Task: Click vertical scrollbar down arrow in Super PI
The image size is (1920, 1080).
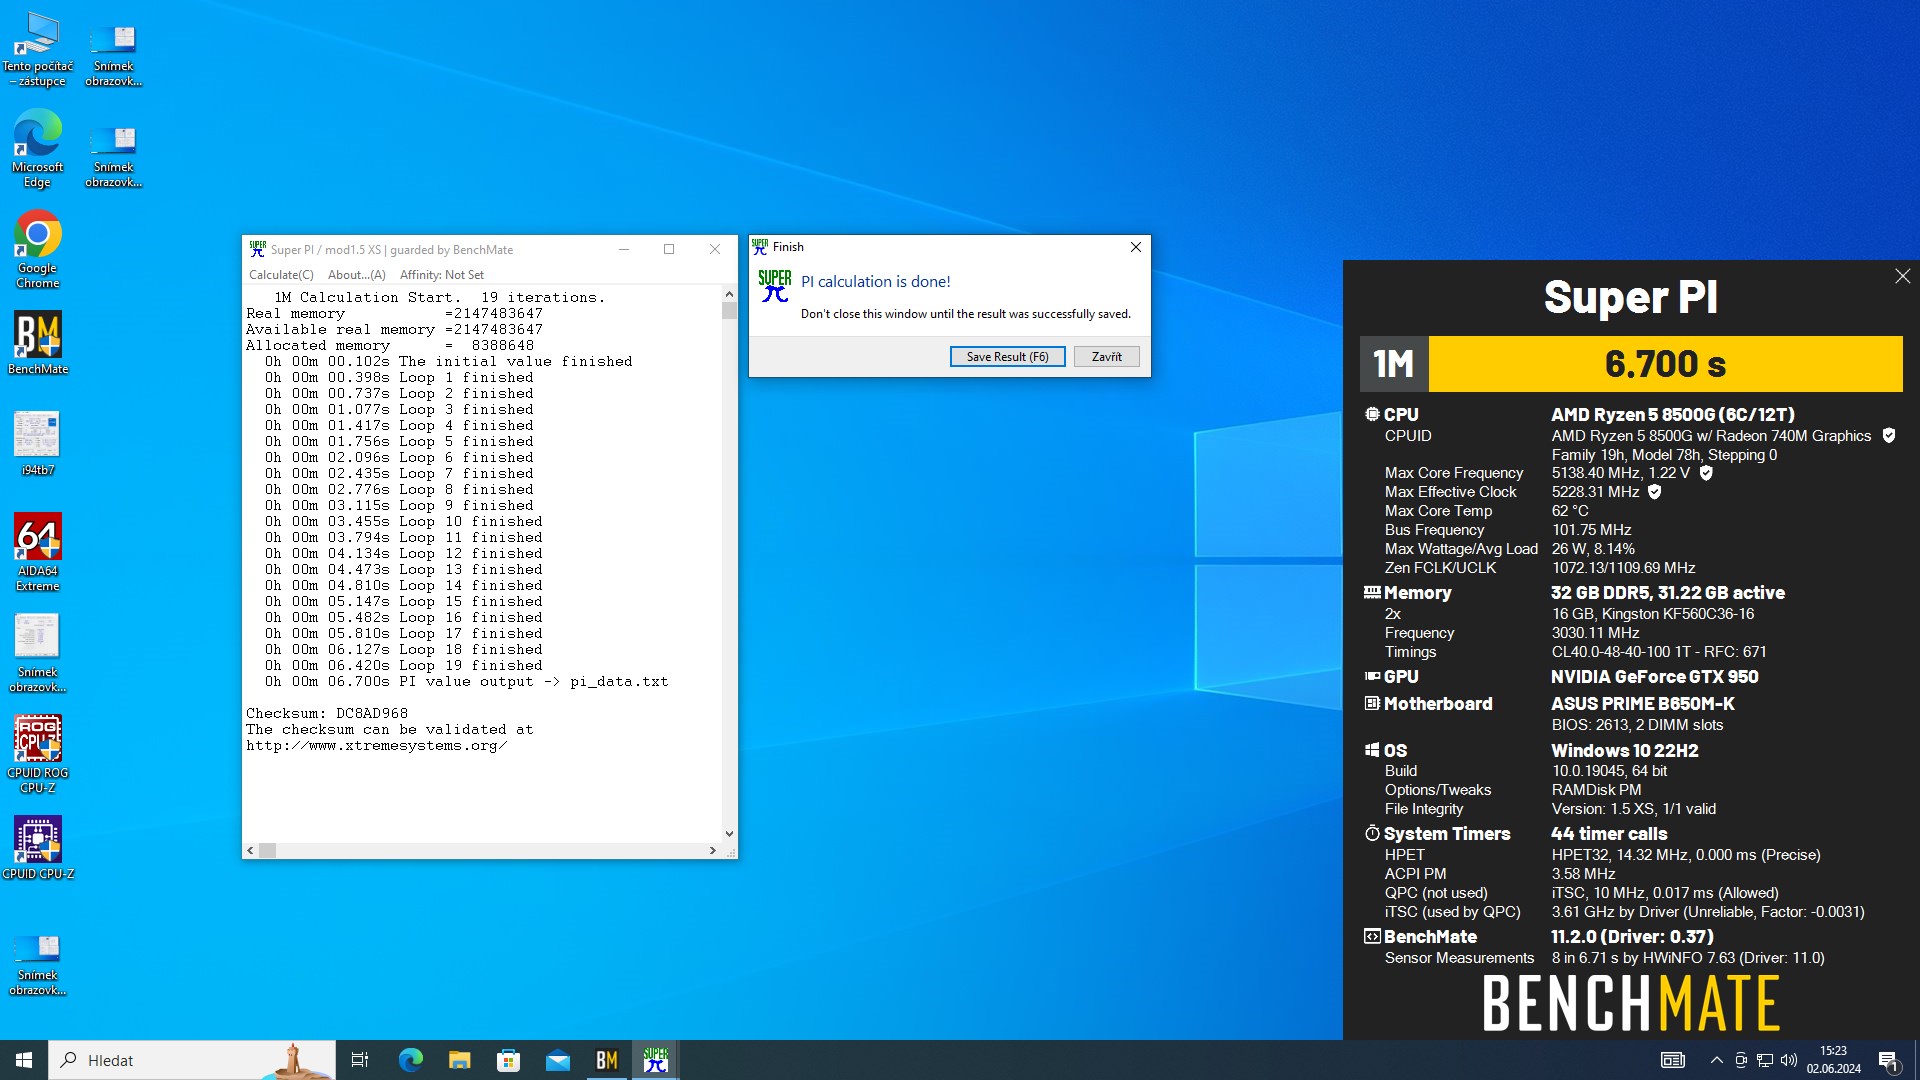Action: [729, 833]
